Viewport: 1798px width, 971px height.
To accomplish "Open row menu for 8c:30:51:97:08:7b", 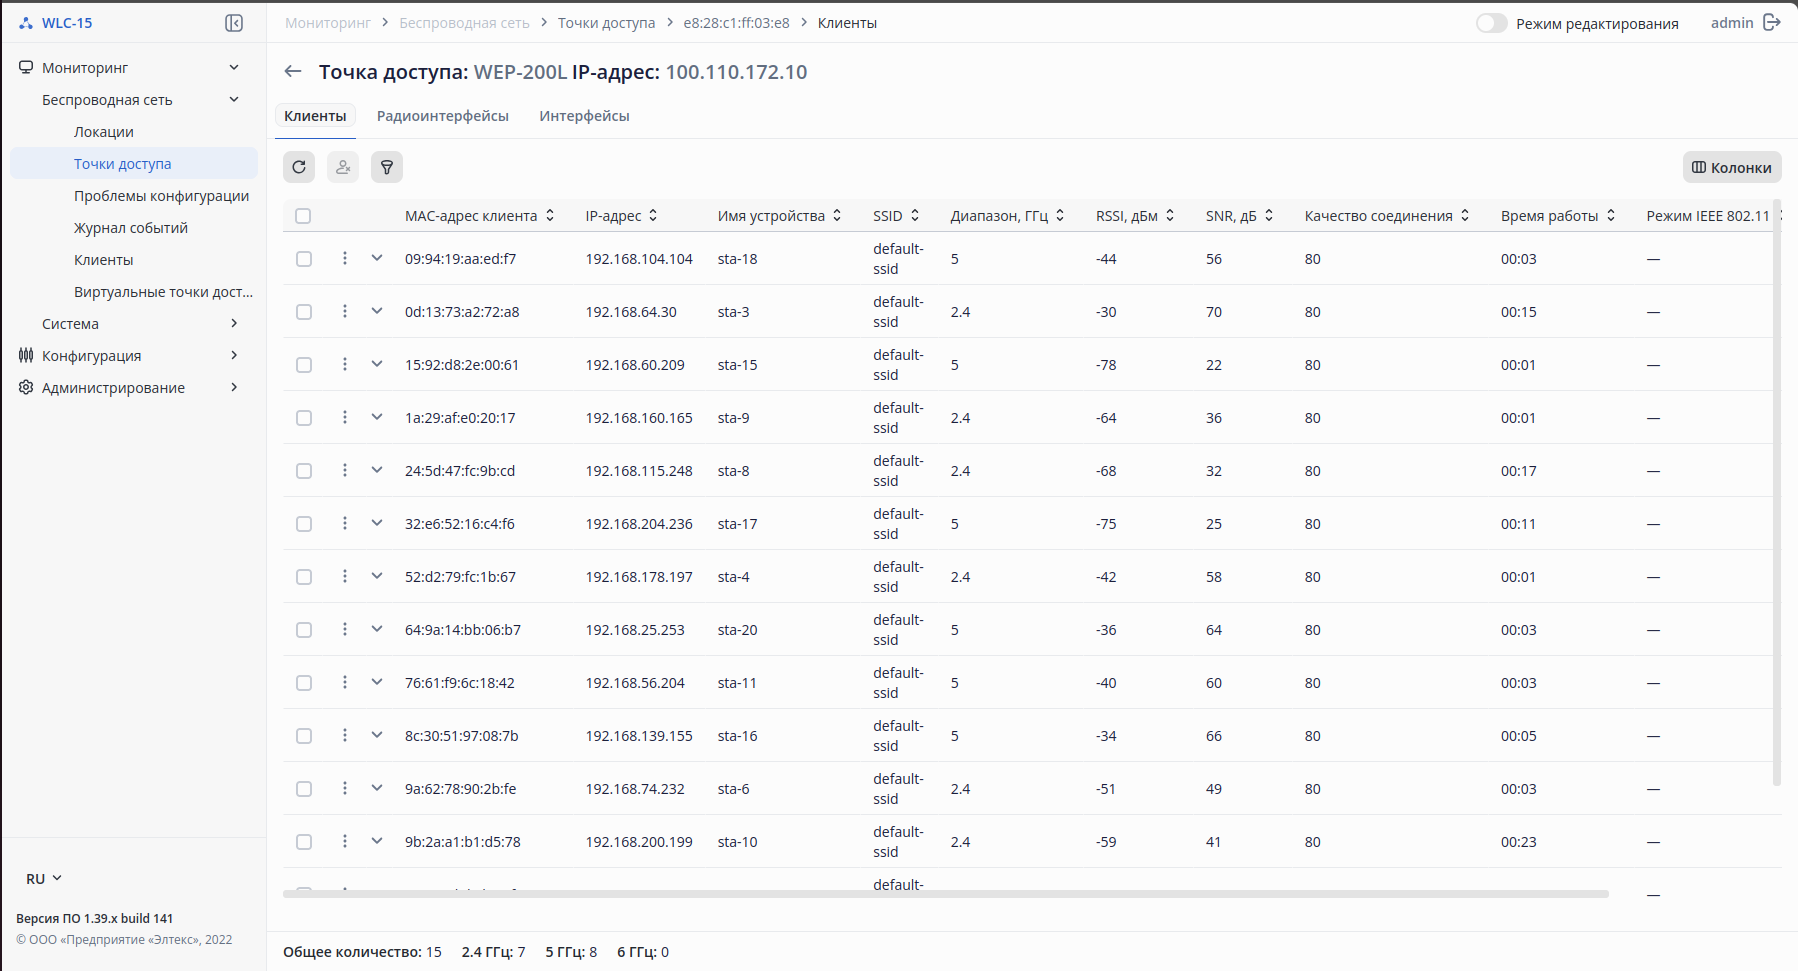I will (345, 735).
